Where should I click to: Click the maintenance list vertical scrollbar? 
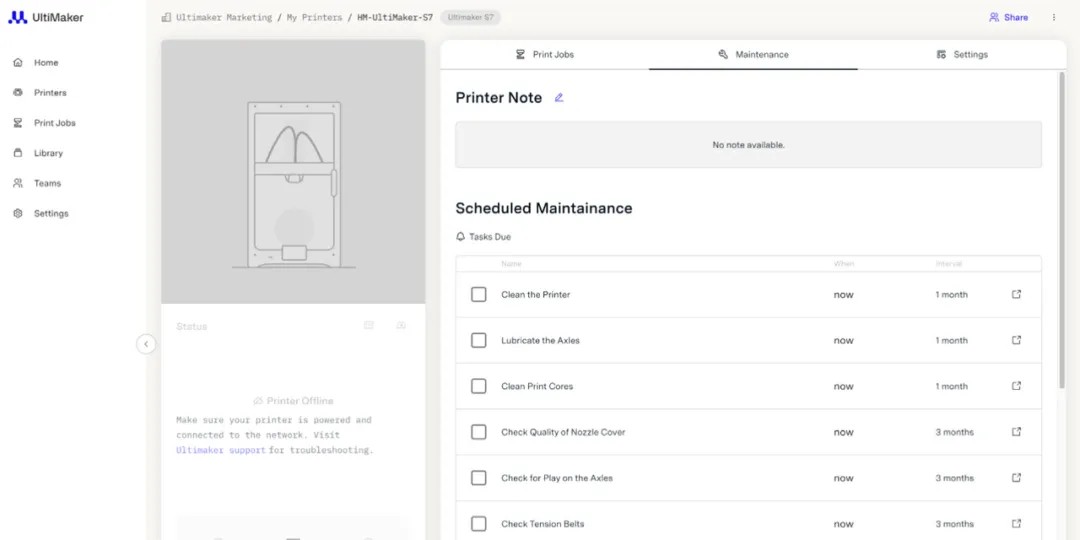[x=1062, y=230]
